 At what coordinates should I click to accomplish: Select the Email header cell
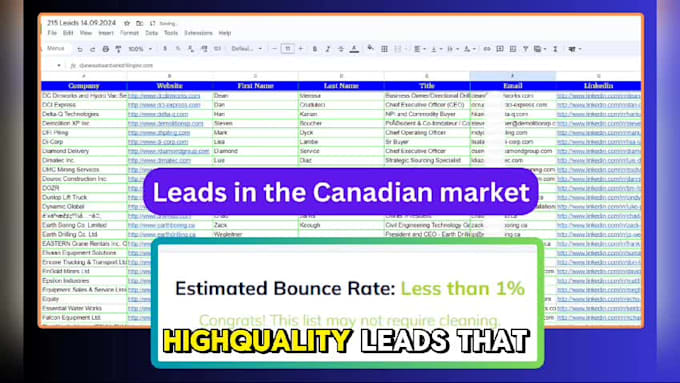tap(513, 86)
